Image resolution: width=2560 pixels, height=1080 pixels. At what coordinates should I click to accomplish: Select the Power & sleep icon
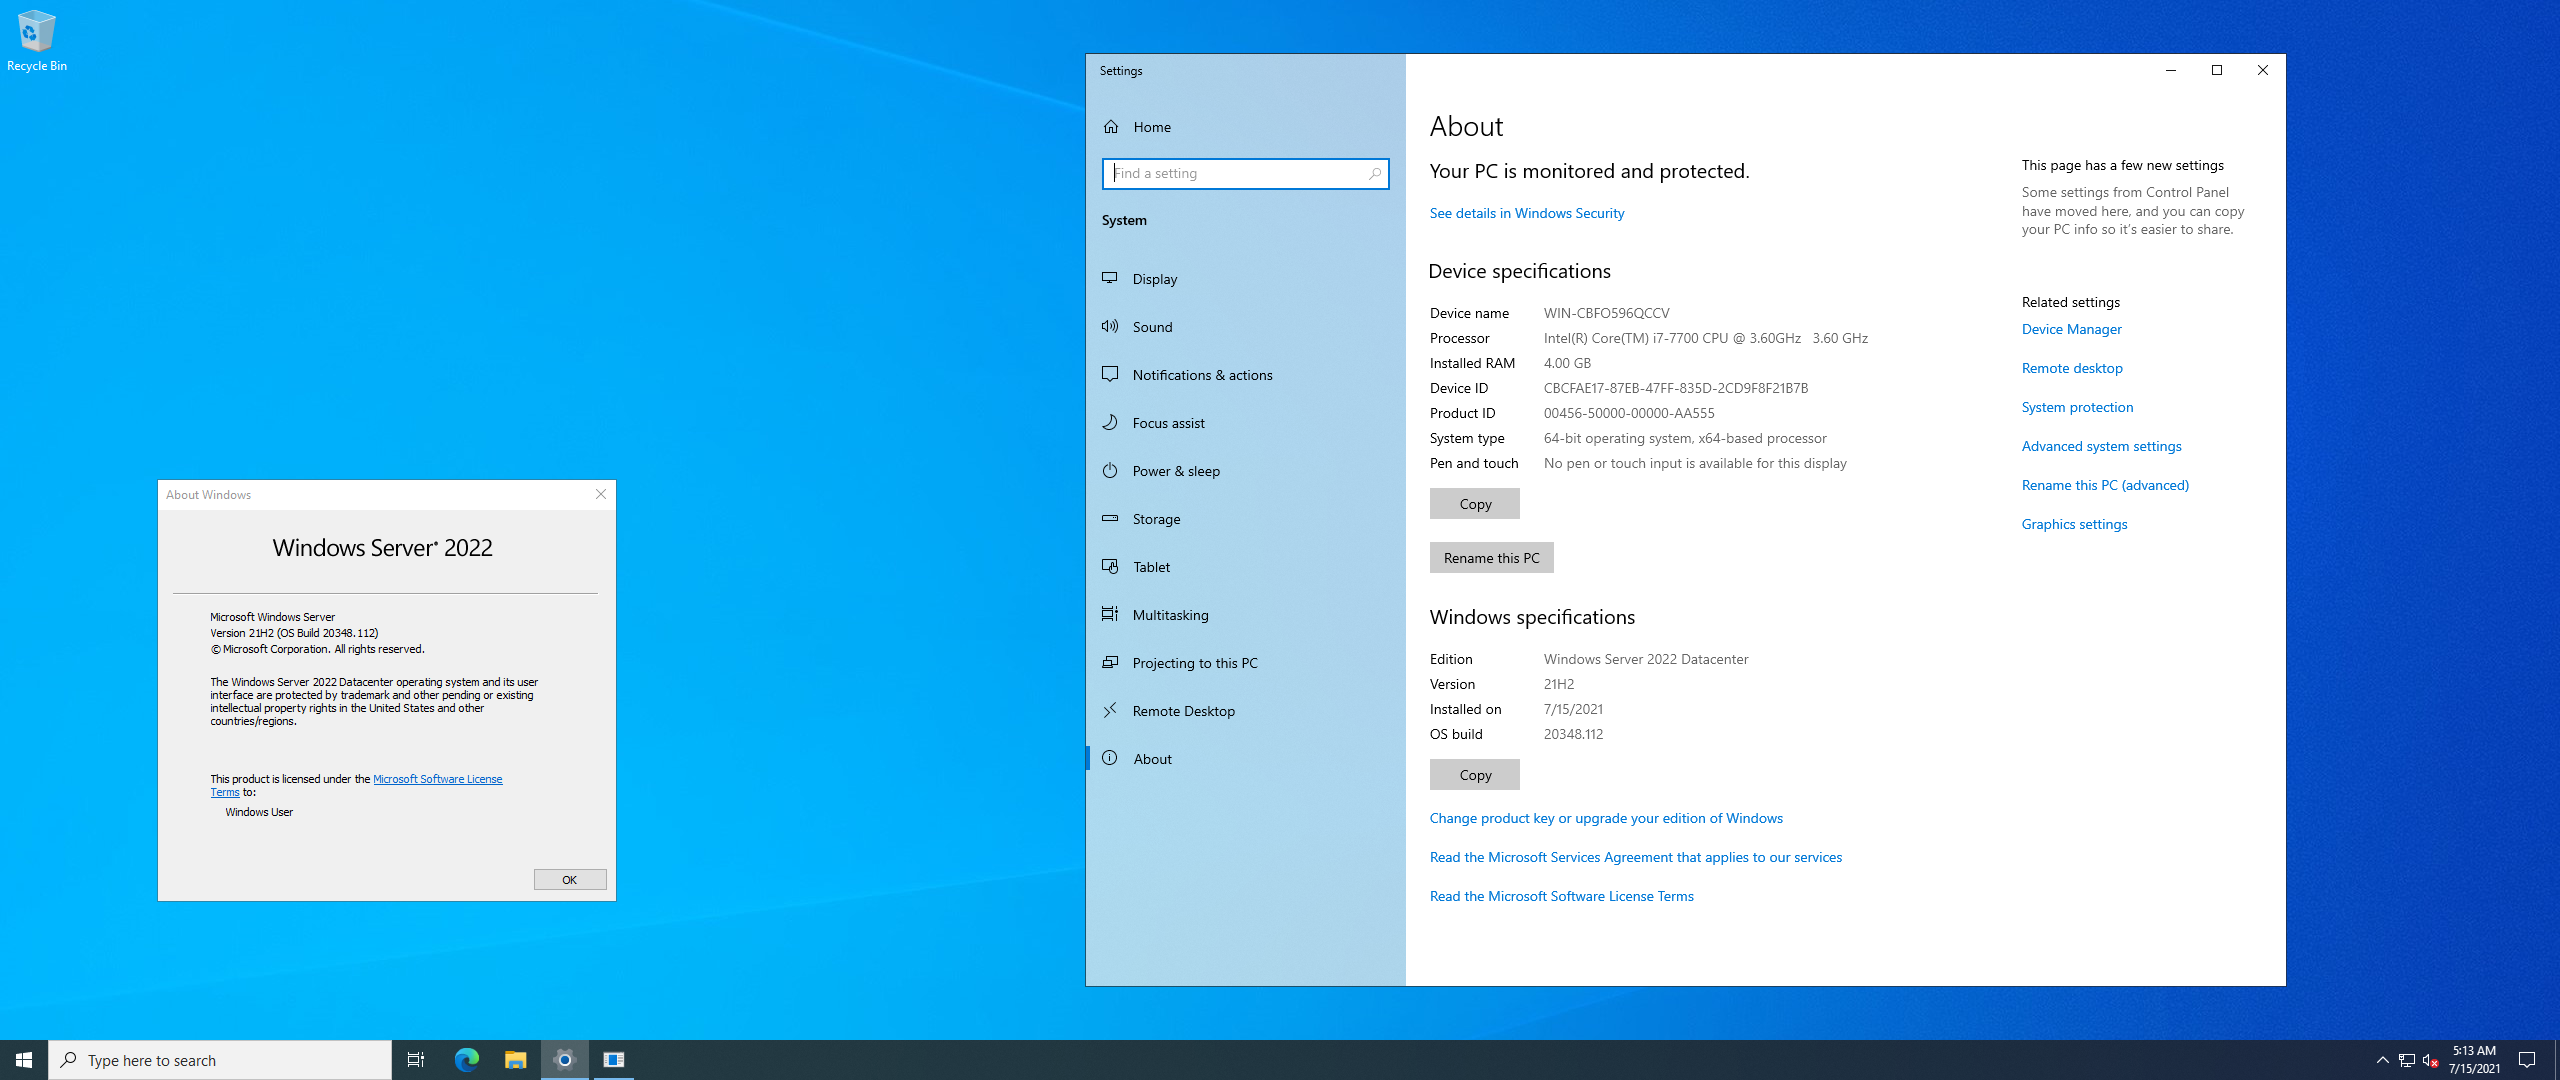click(x=1110, y=470)
